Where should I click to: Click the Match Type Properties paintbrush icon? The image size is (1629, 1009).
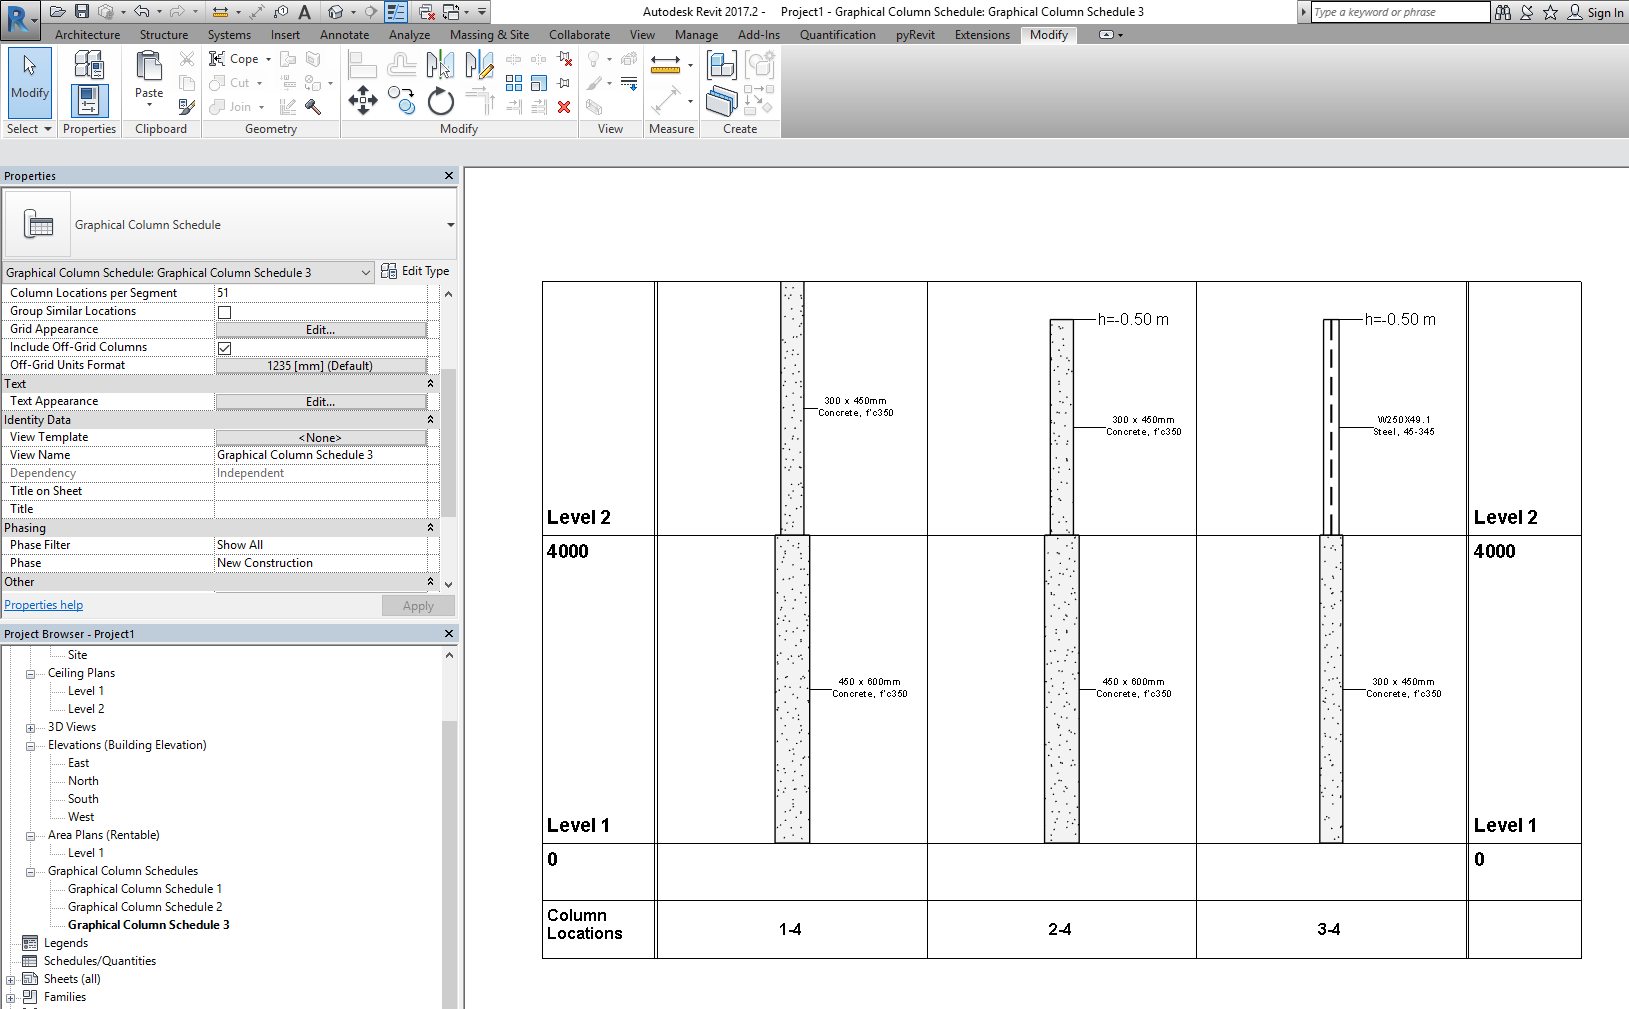click(187, 106)
